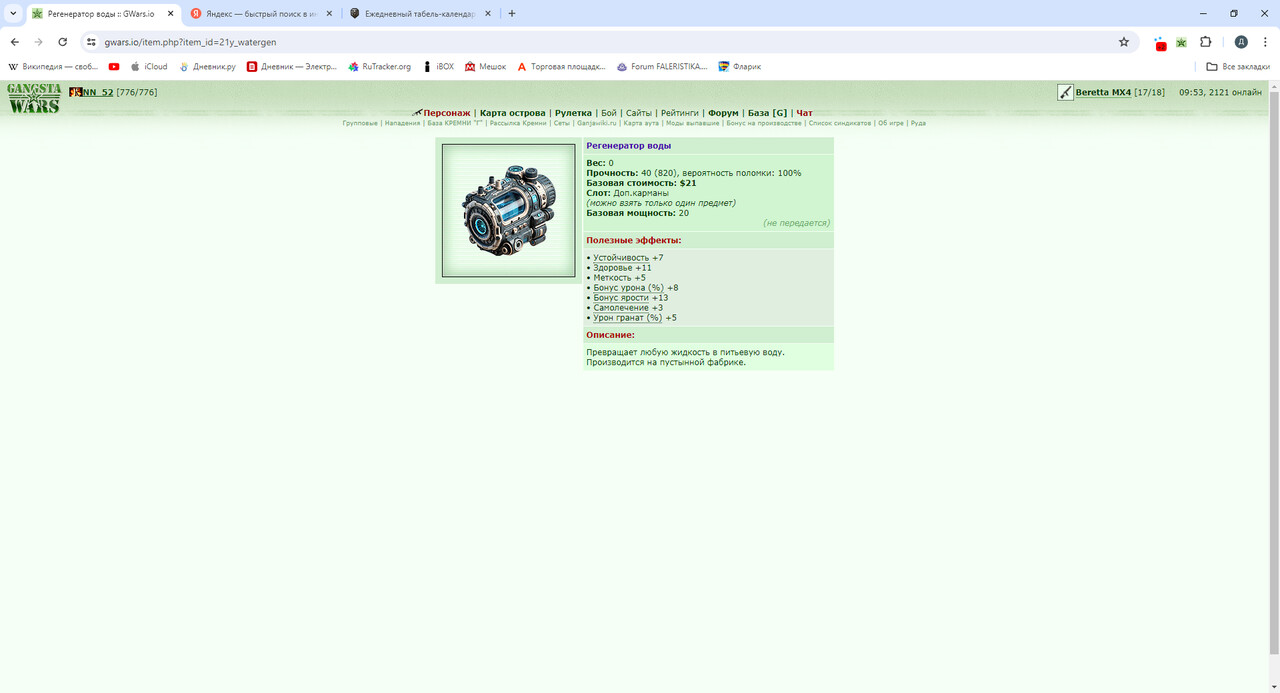Open the Об игре link
1280x693 pixels.
pyautogui.click(x=890, y=123)
